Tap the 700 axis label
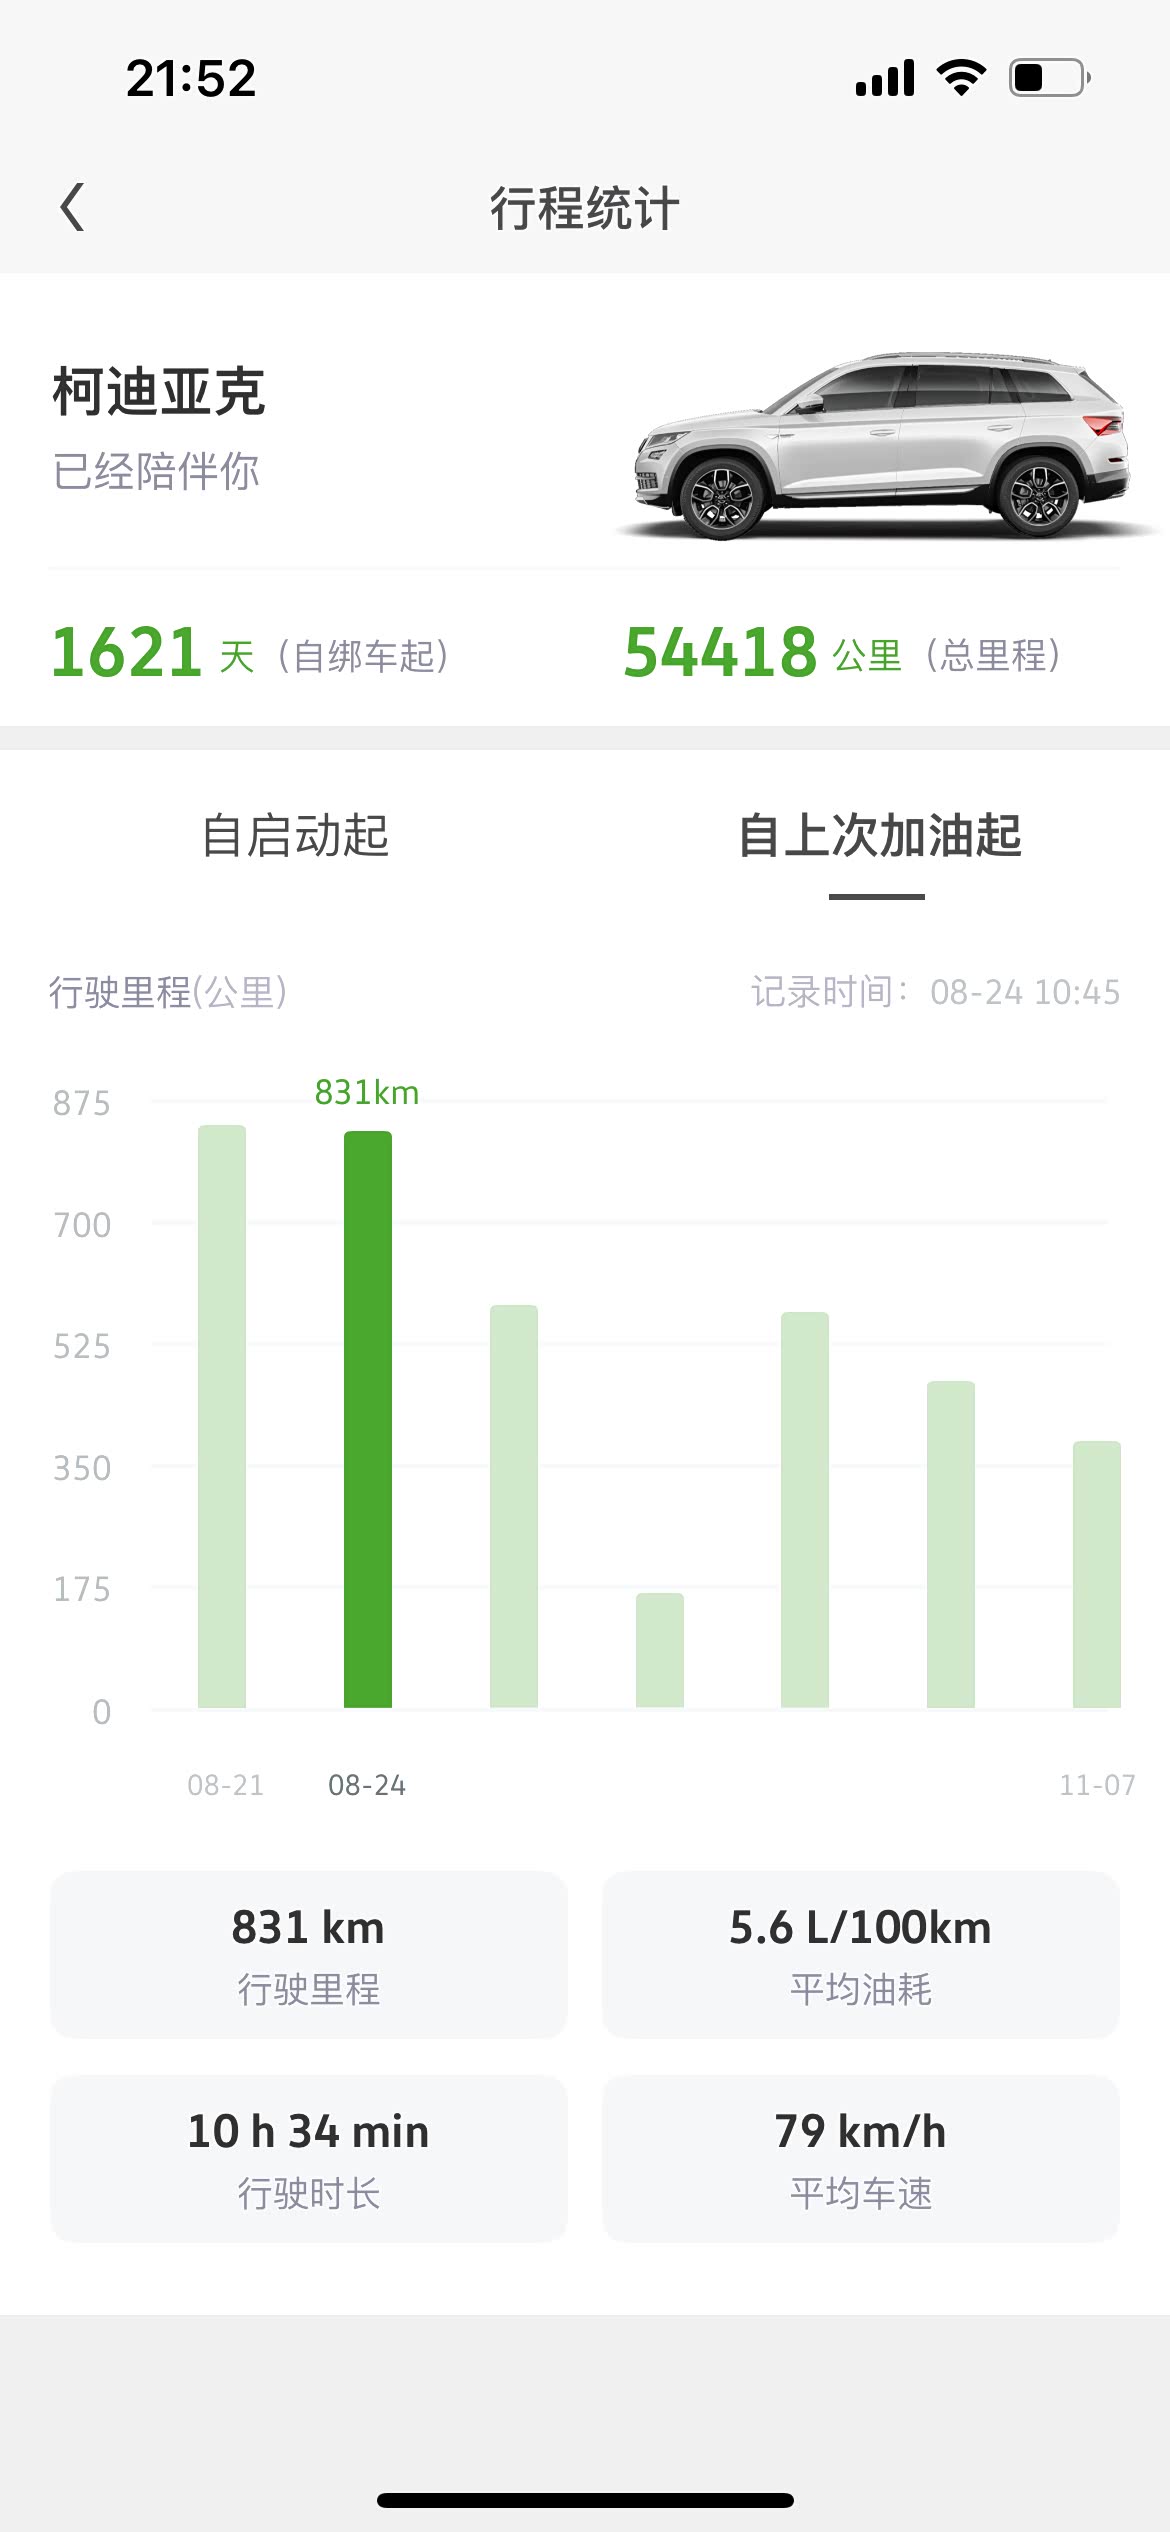The width and height of the screenshot is (1170, 2532). (82, 1225)
